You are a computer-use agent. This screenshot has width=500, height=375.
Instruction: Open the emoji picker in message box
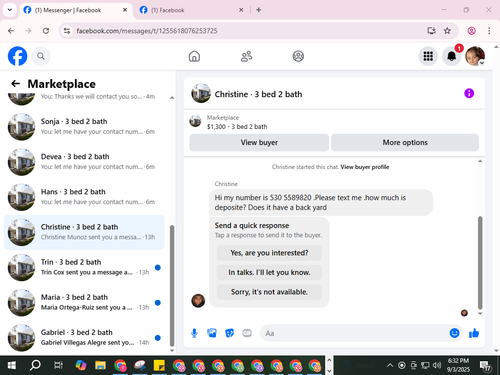tap(454, 333)
